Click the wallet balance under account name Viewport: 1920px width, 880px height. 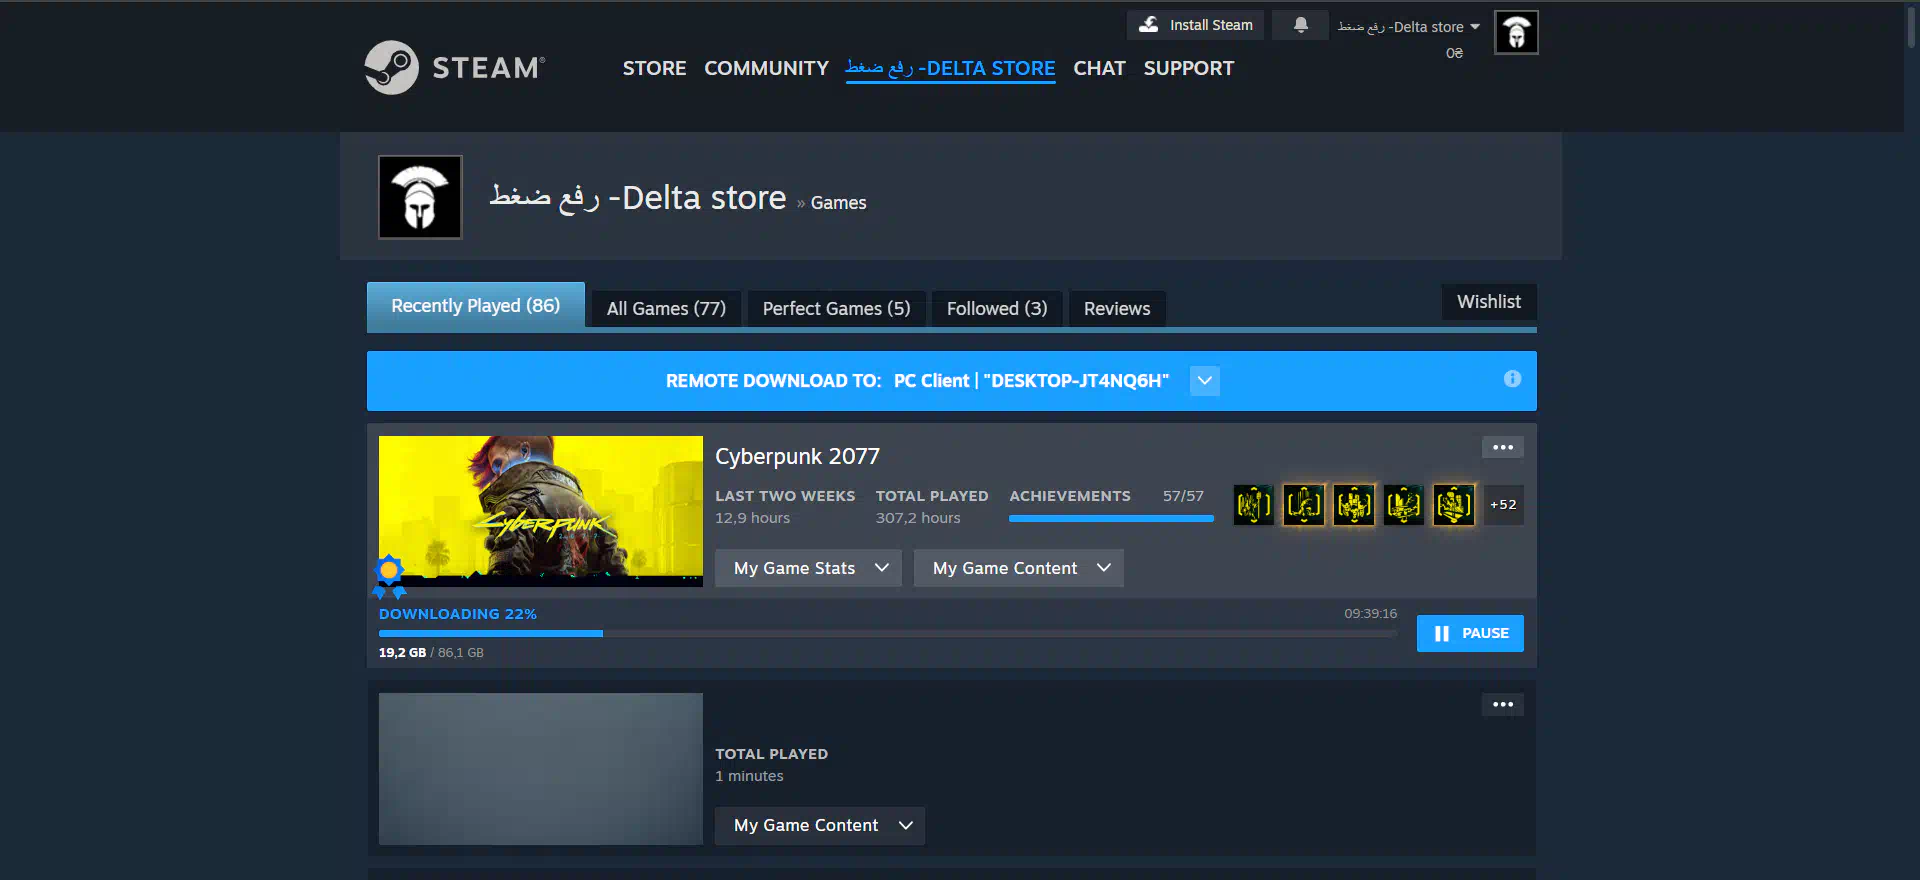point(1454,53)
